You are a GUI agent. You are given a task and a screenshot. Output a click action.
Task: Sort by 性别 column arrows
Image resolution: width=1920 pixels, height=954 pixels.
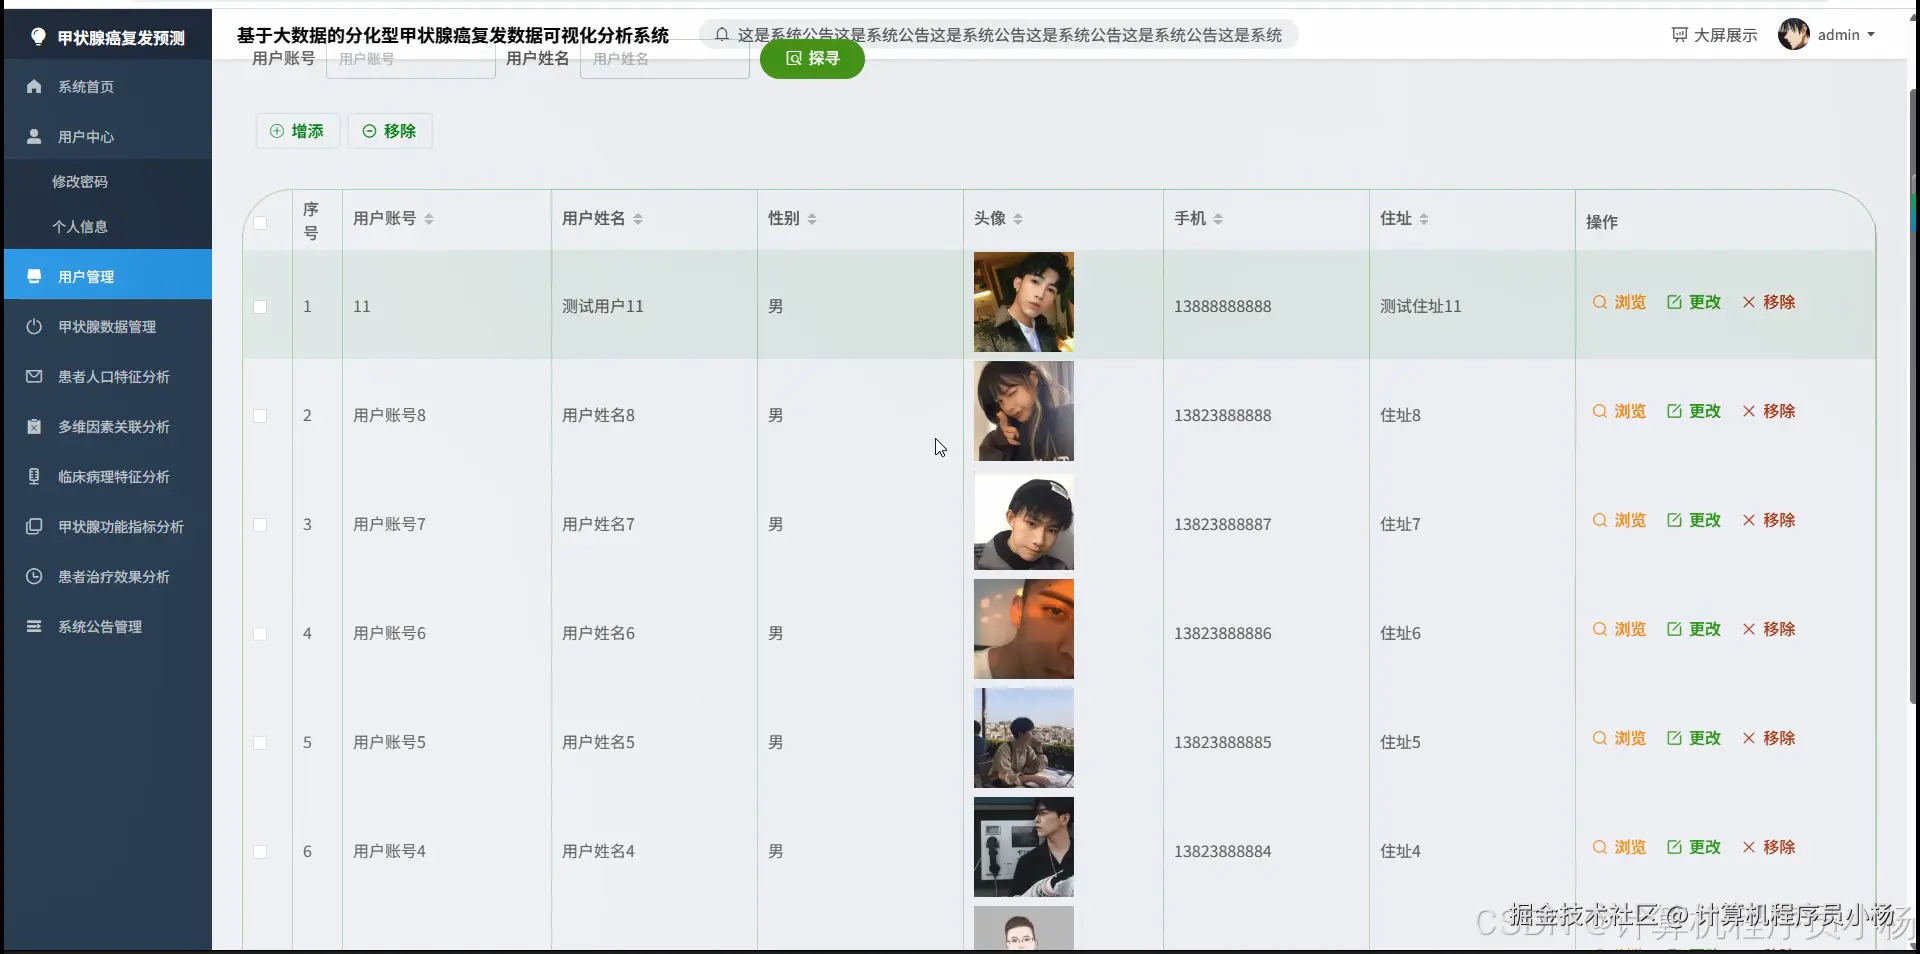point(812,219)
